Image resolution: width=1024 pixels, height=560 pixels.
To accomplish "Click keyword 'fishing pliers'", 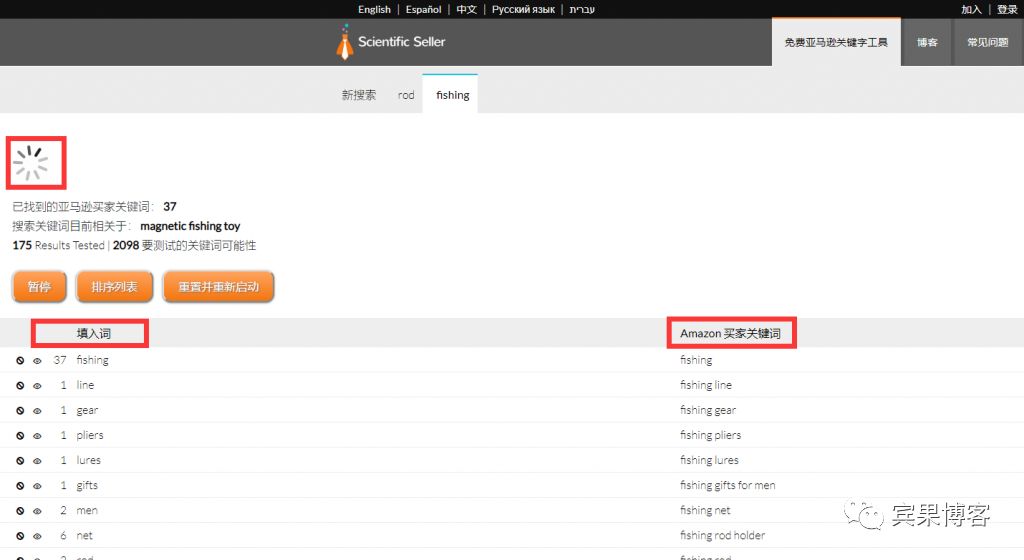I will pos(710,435).
